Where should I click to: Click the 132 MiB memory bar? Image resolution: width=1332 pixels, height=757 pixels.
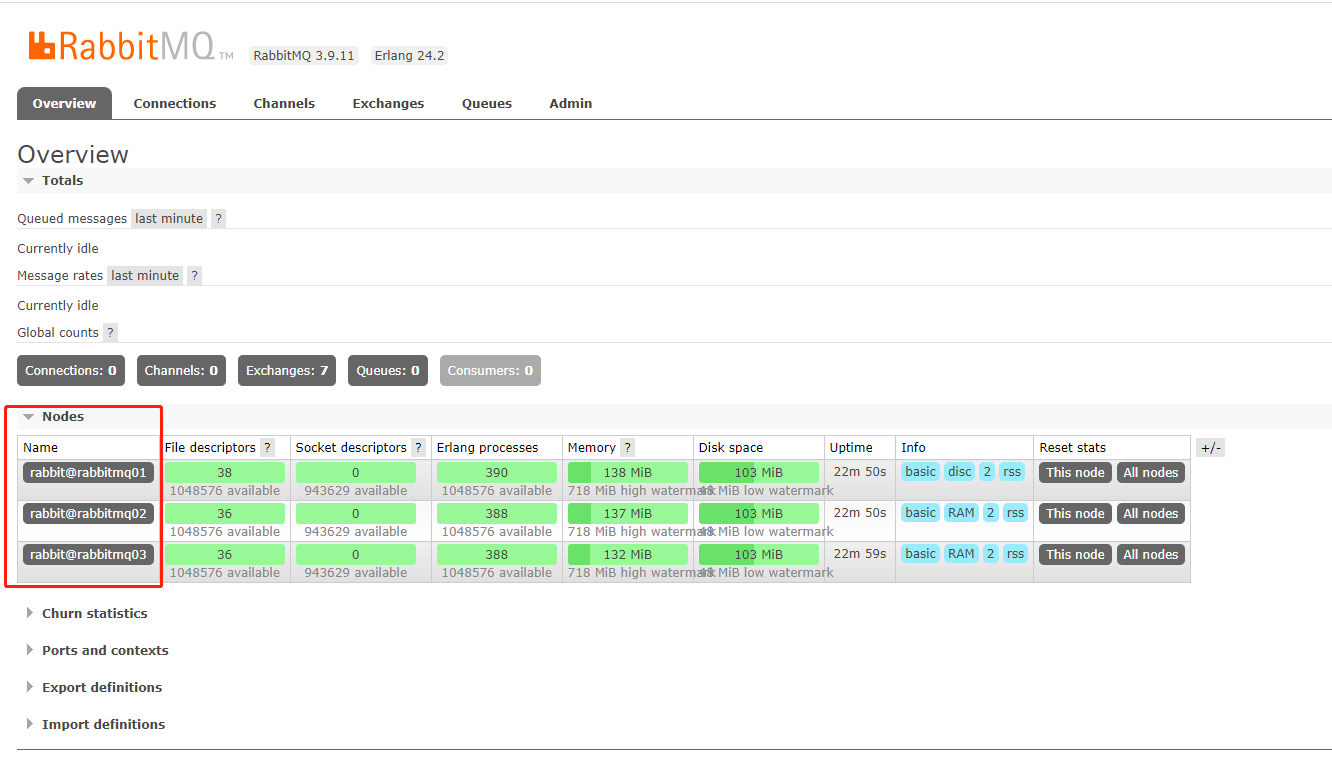[x=628, y=555]
